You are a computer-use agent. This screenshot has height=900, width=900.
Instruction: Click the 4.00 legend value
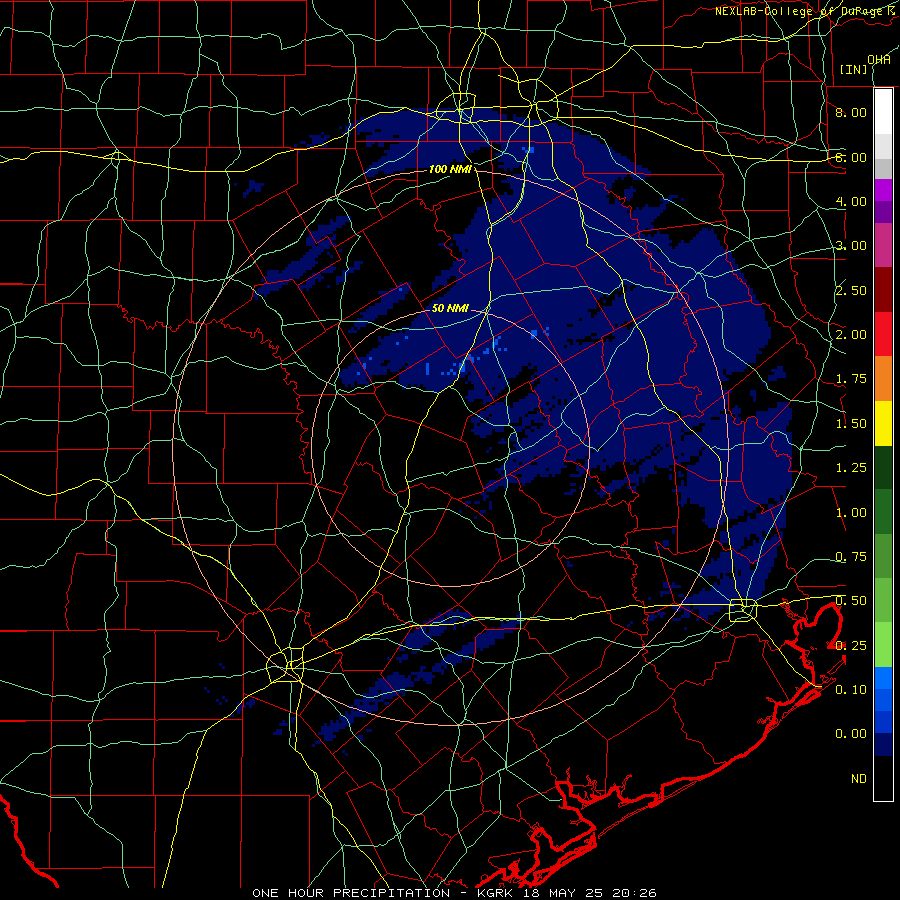click(x=851, y=201)
